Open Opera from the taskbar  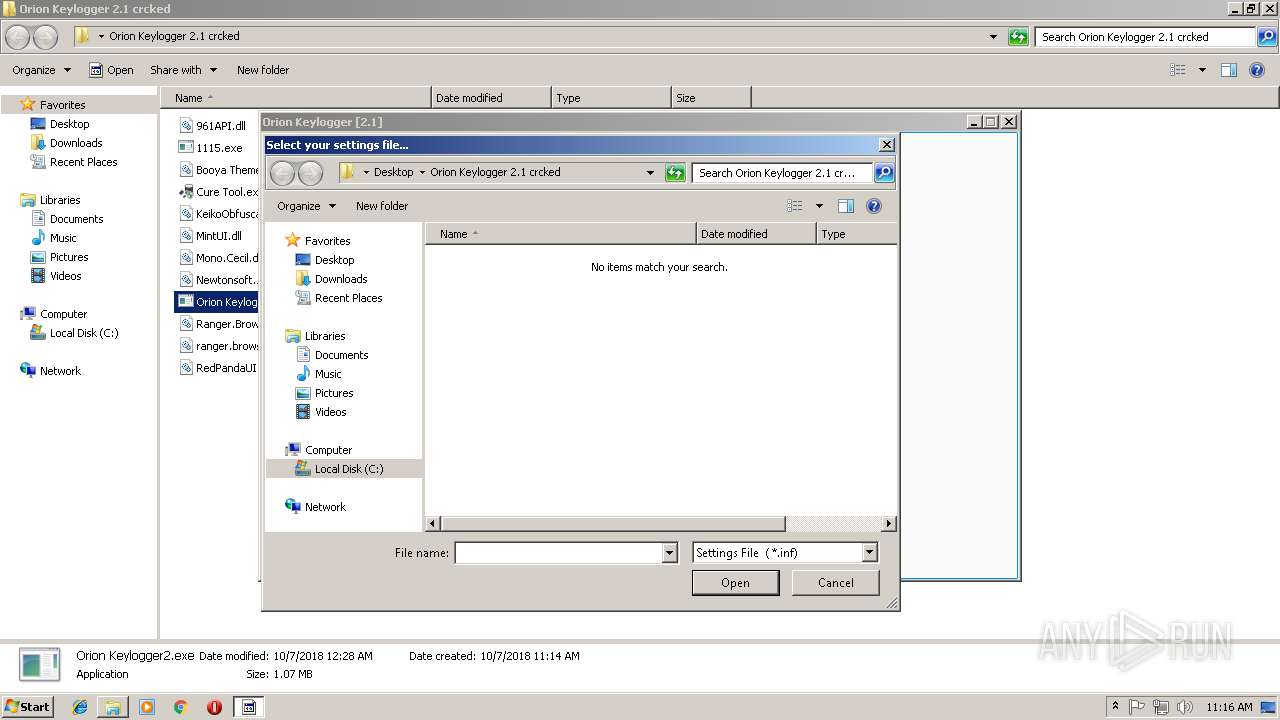click(214, 707)
